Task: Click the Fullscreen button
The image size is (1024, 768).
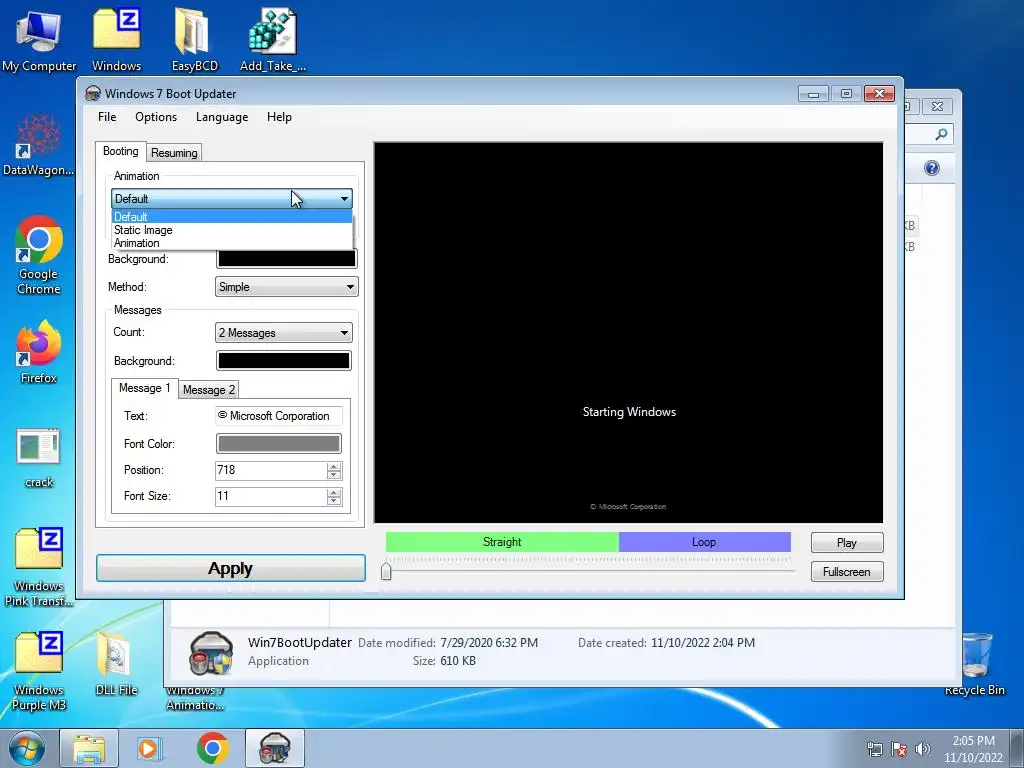Action: (847, 572)
